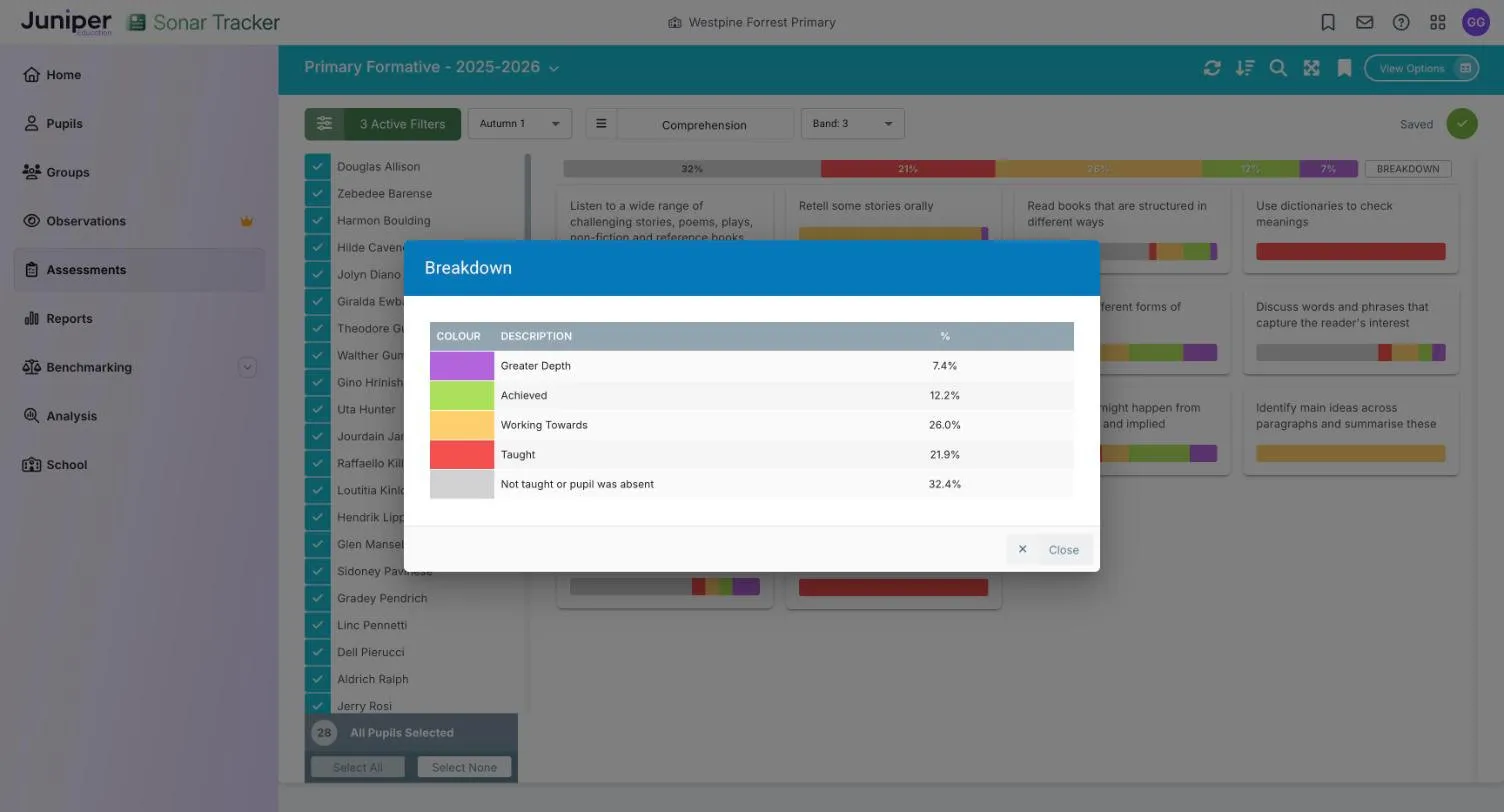Screen dimensions: 1504x812
Task: Uncheck Dell Pierucci checkbox
Action: 317,653
